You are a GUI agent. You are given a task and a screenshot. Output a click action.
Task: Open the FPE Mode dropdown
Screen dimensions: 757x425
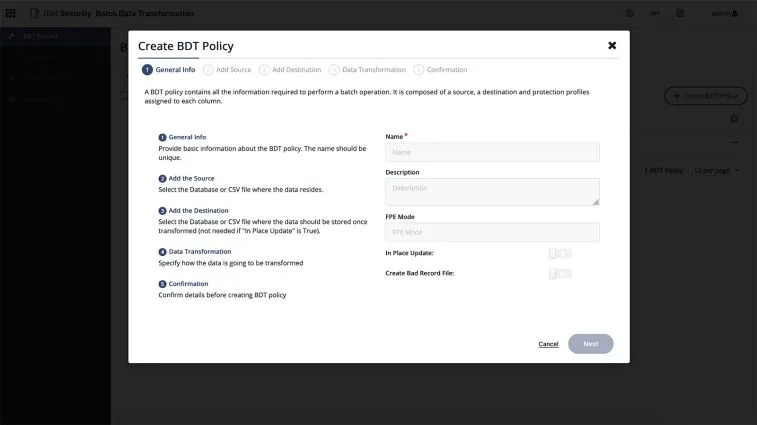tap(492, 232)
